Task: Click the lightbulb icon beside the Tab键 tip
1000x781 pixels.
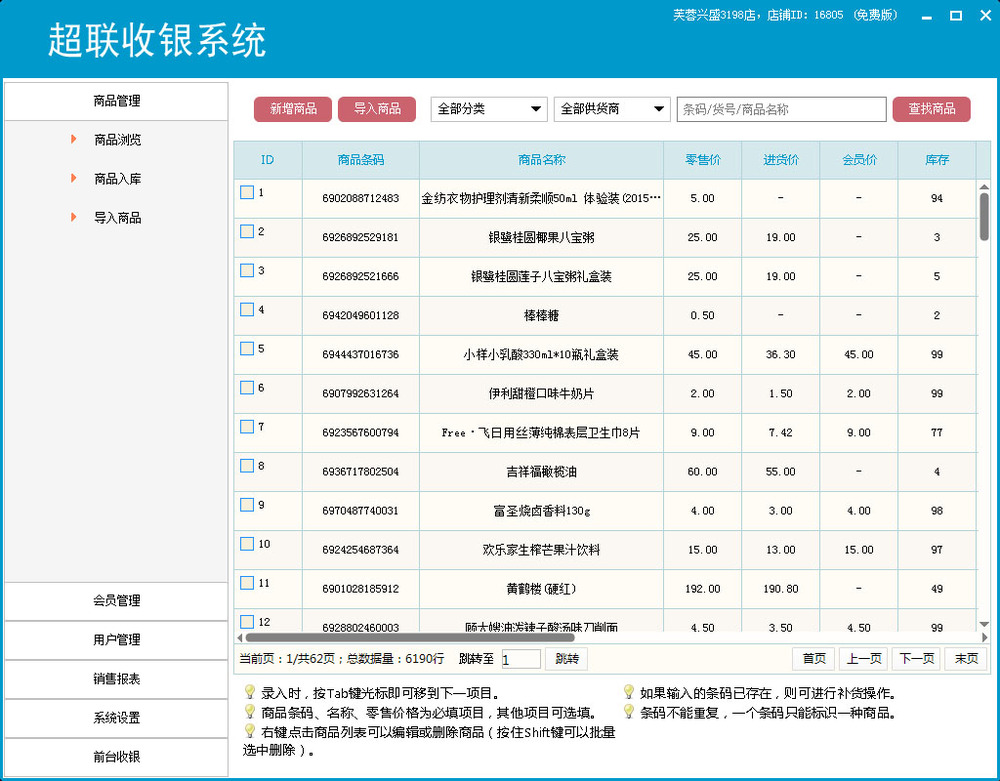Action: (250, 692)
